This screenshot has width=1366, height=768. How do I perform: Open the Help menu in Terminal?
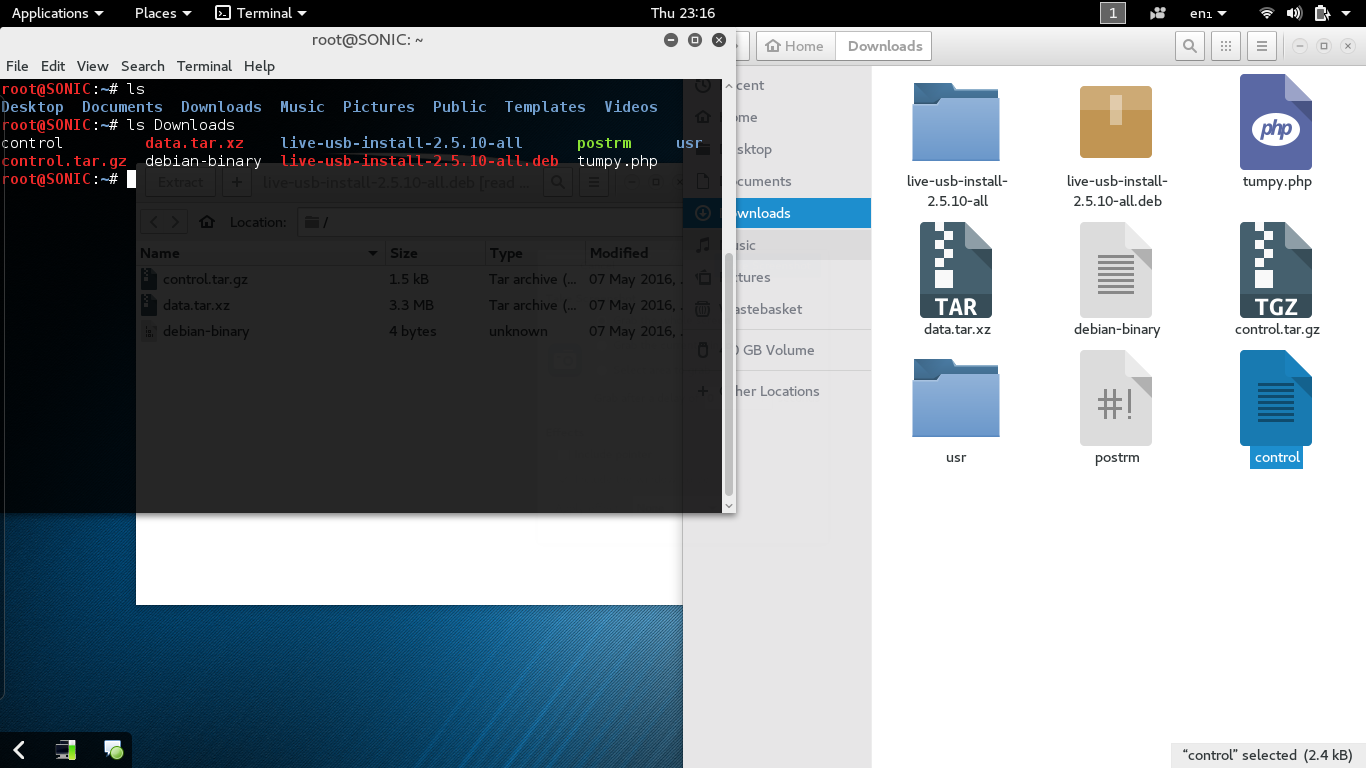pos(259,66)
